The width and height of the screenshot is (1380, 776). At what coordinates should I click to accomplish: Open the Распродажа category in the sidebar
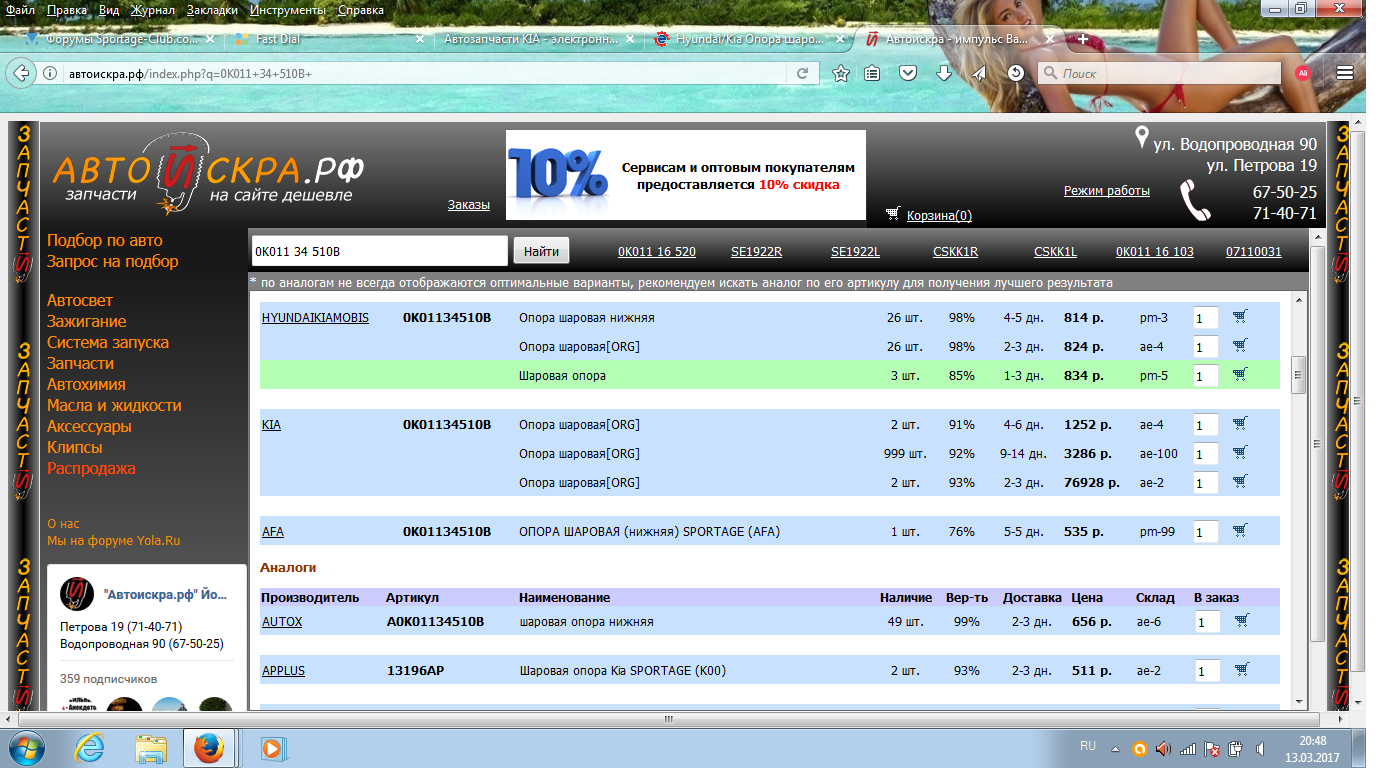pos(91,468)
